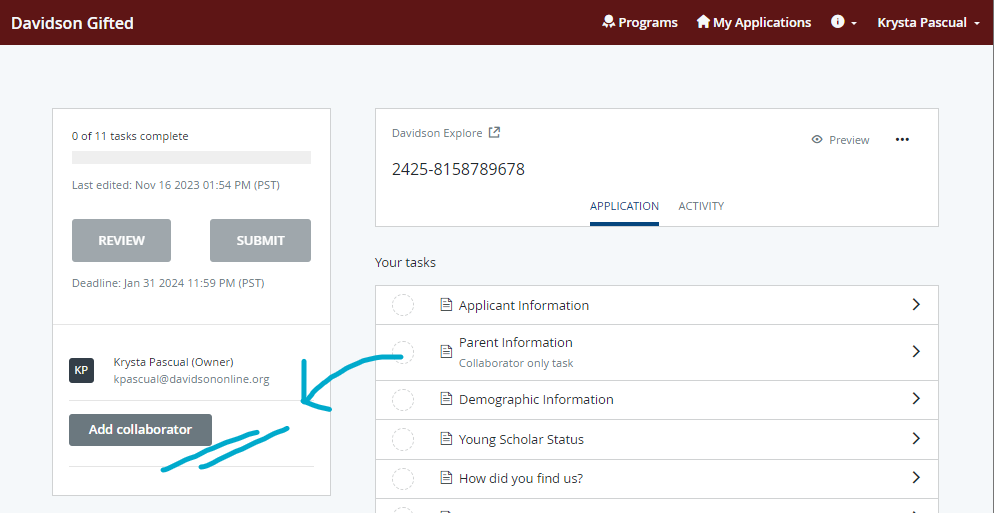Screen dimensions: 994x513
Task: Open the Demographic Information task
Action: 657,399
